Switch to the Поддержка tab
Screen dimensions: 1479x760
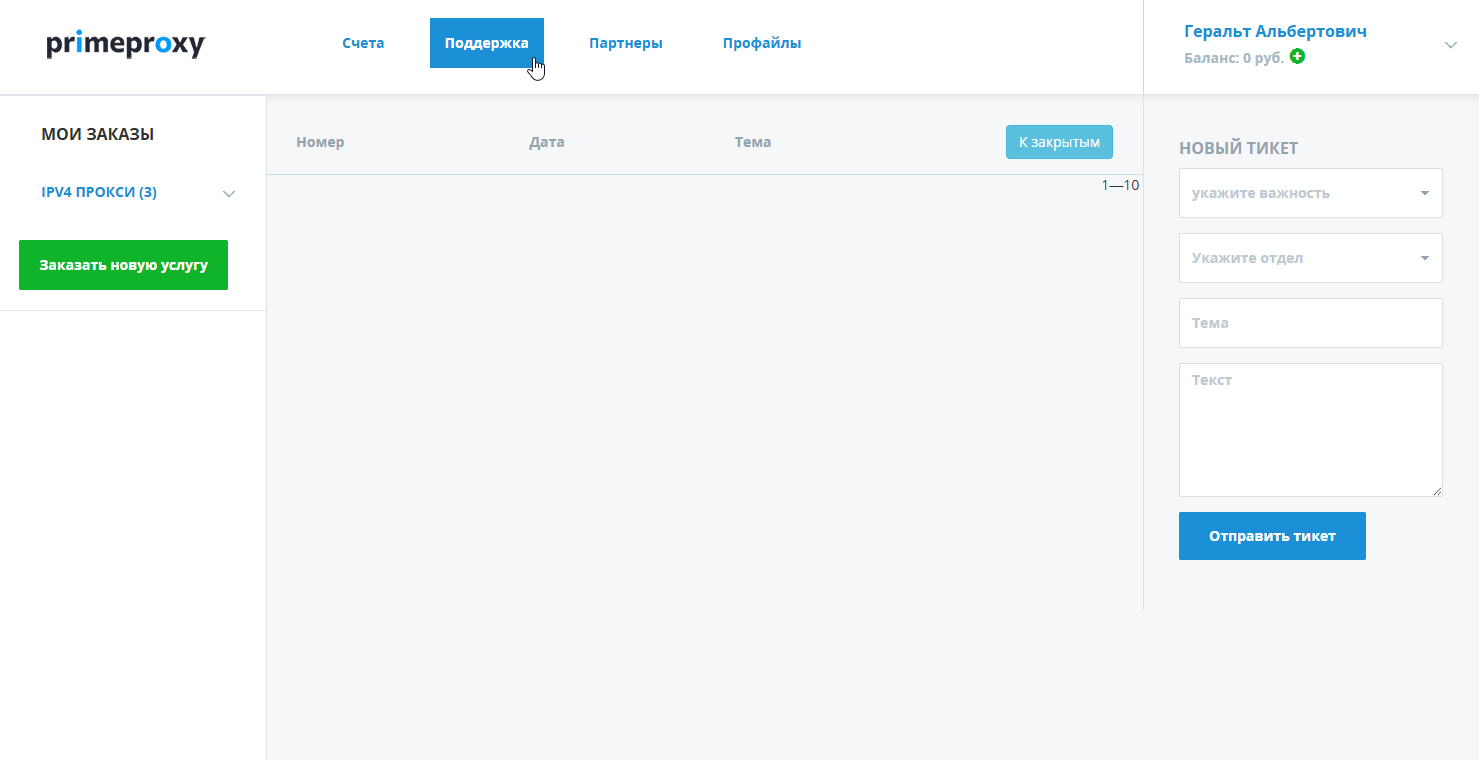coord(487,43)
